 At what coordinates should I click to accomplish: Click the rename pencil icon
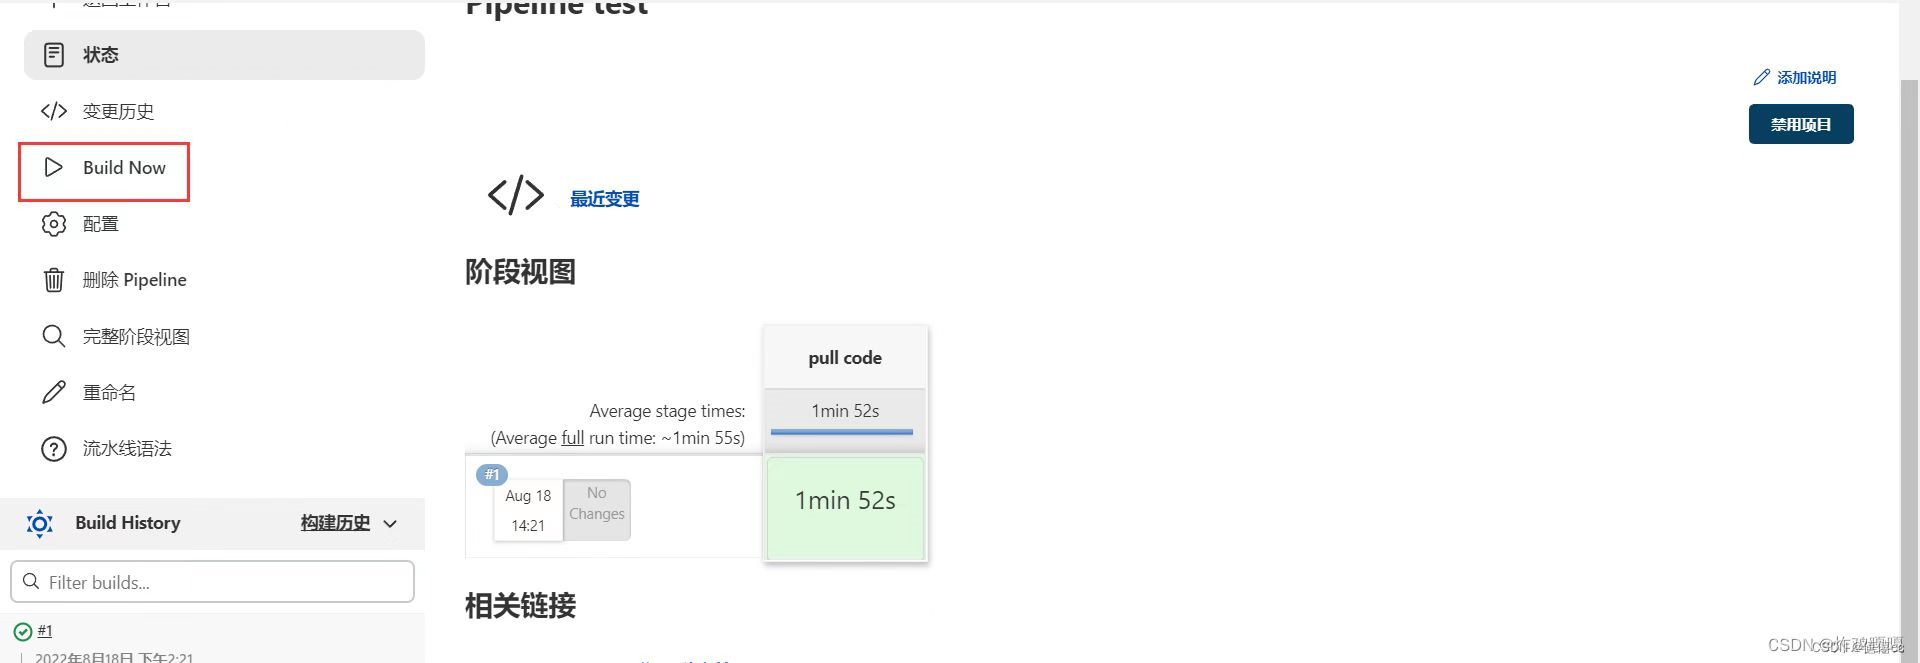point(54,392)
